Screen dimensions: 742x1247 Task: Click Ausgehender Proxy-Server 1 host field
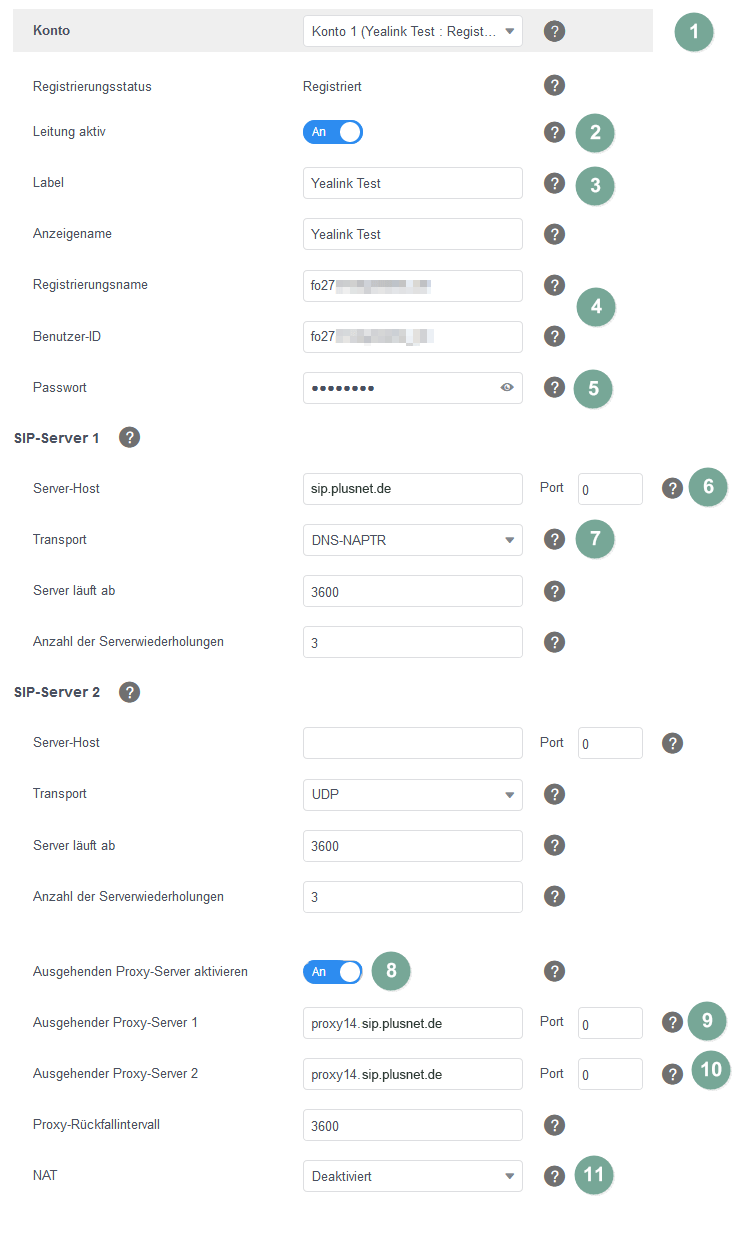[x=412, y=1023]
